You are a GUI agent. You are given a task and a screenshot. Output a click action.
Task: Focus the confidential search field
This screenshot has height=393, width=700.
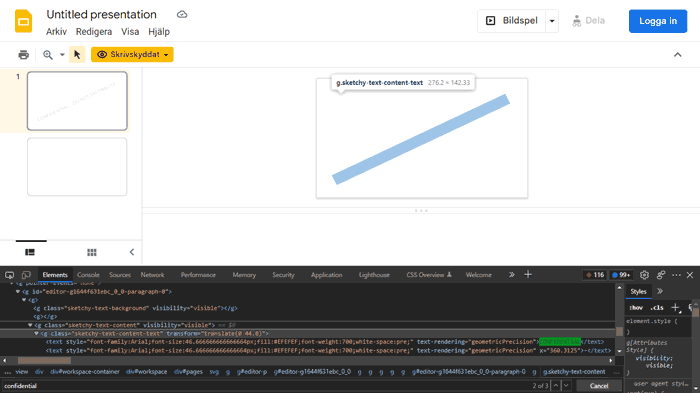pos(266,385)
